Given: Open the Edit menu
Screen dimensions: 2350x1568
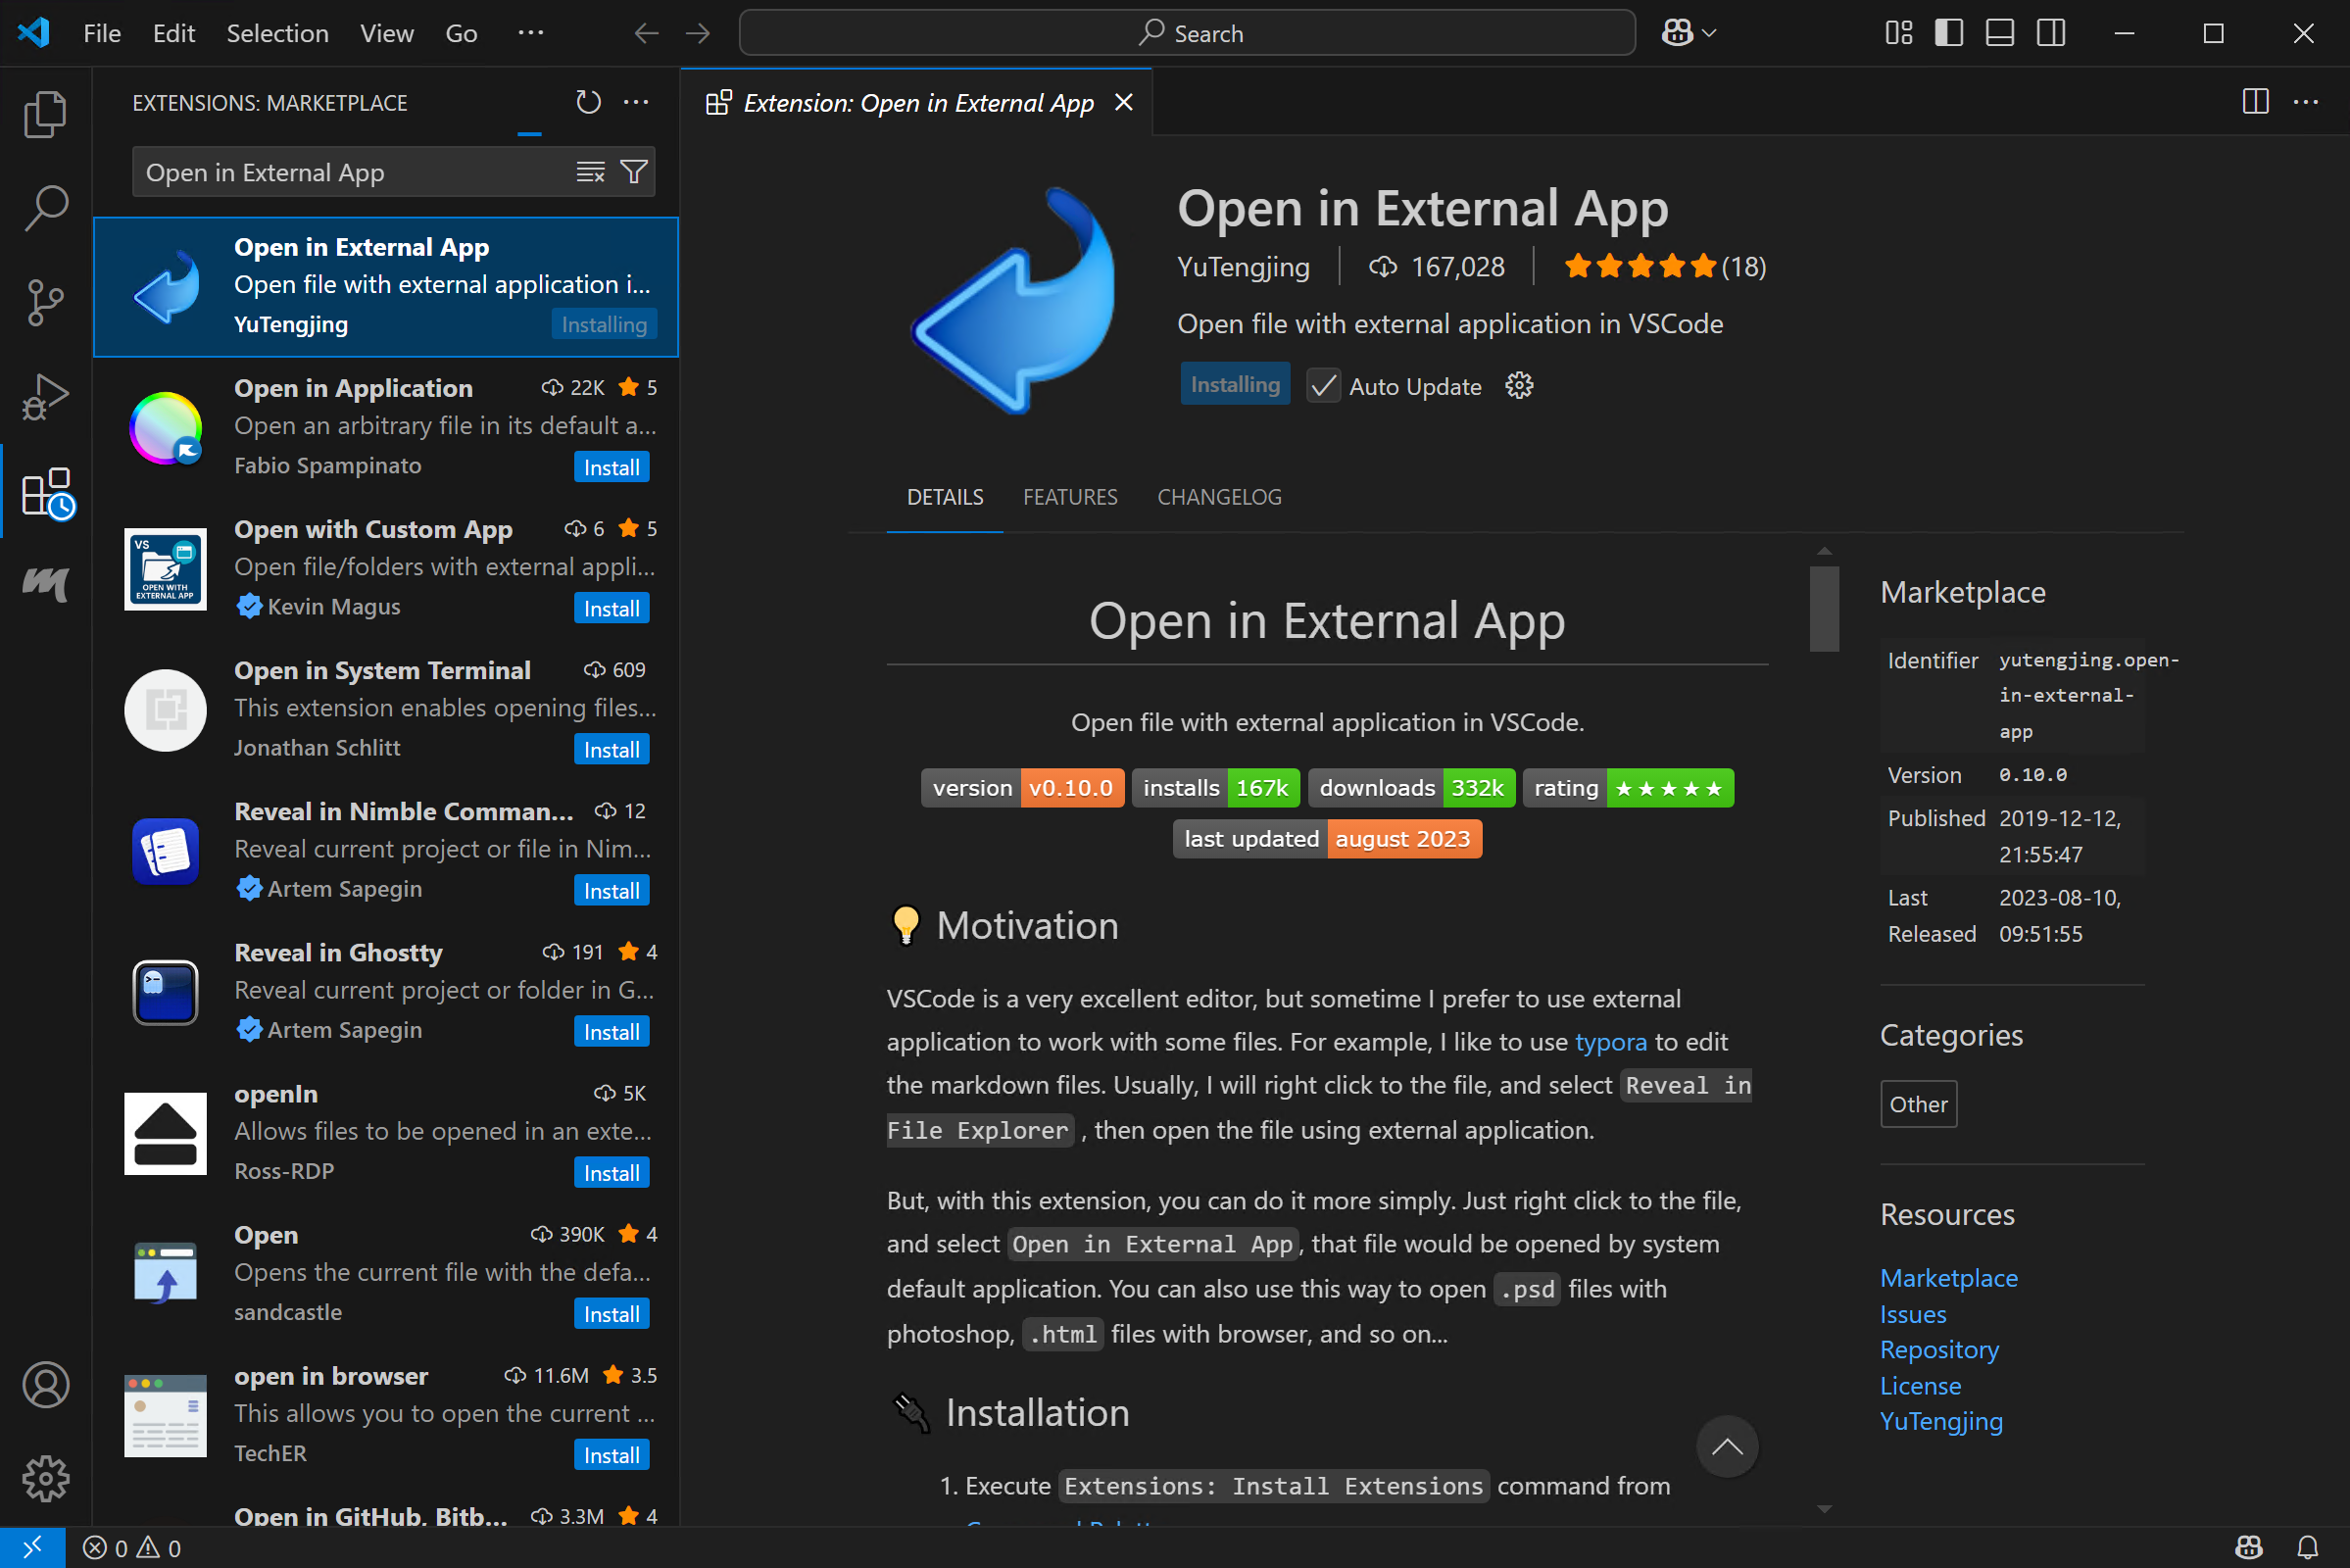Looking at the screenshot, I should 173,33.
